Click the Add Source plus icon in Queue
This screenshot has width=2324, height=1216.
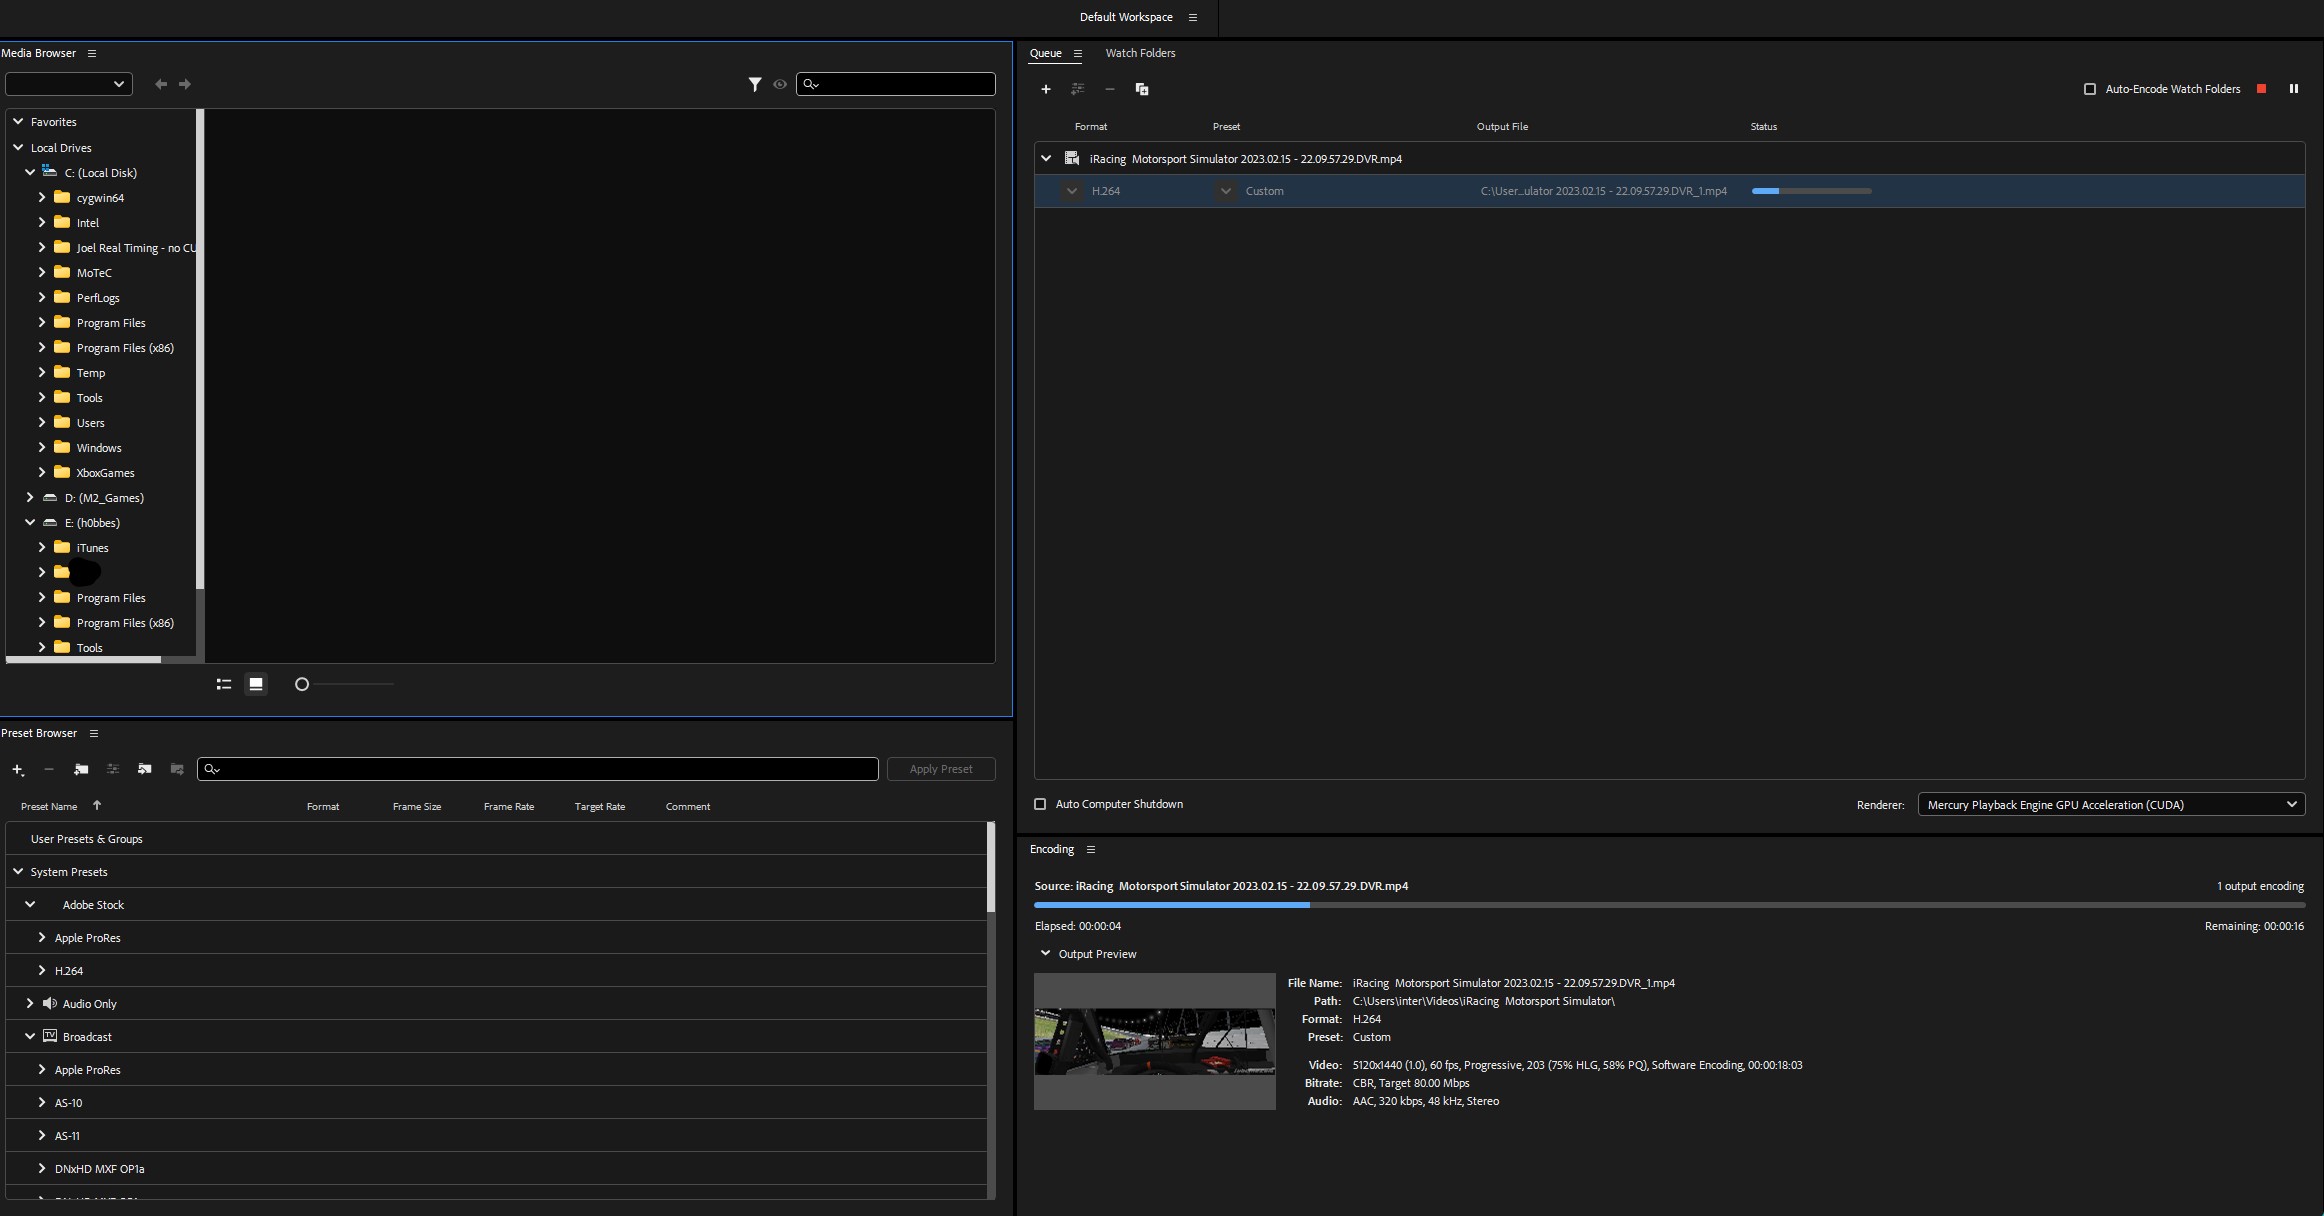tap(1046, 89)
